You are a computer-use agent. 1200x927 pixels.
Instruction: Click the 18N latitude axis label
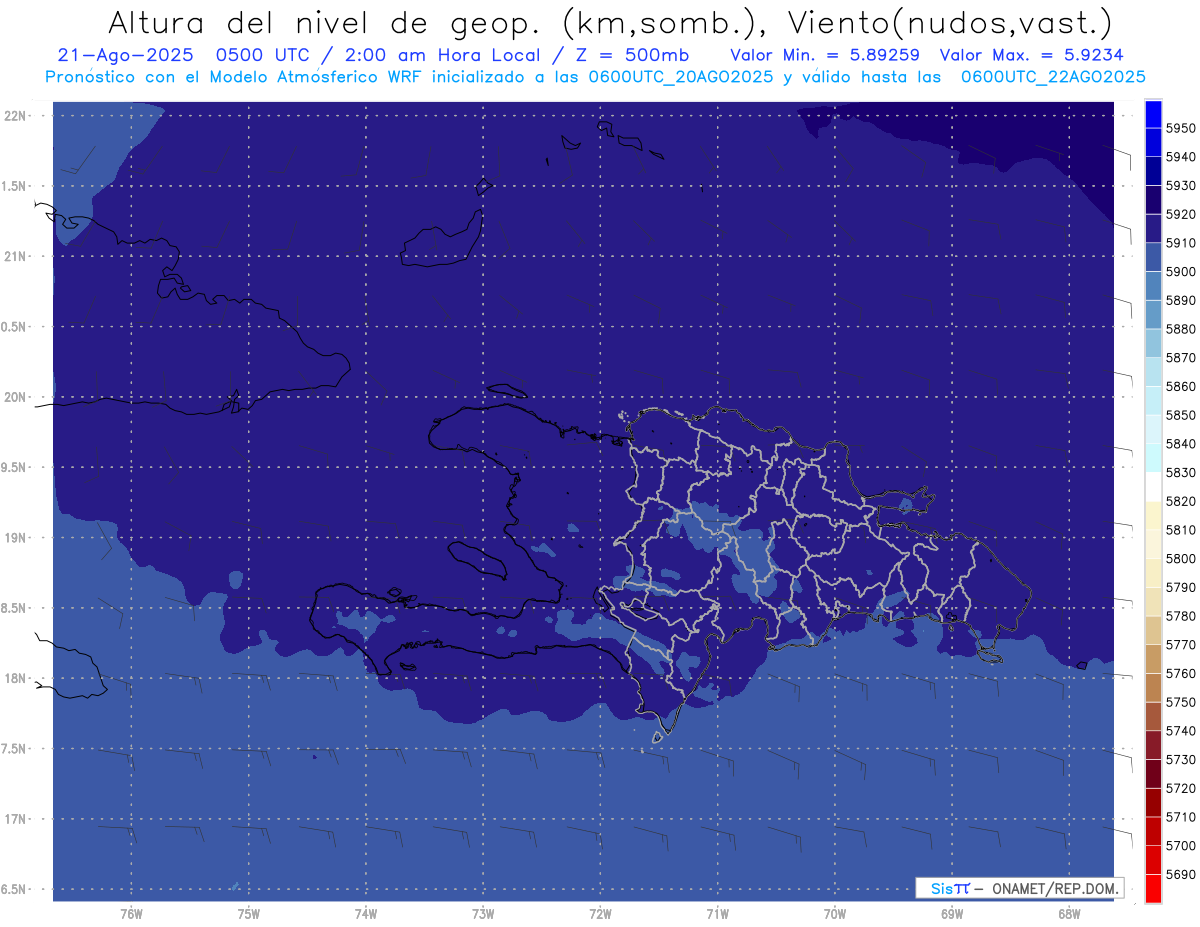(x=17, y=678)
